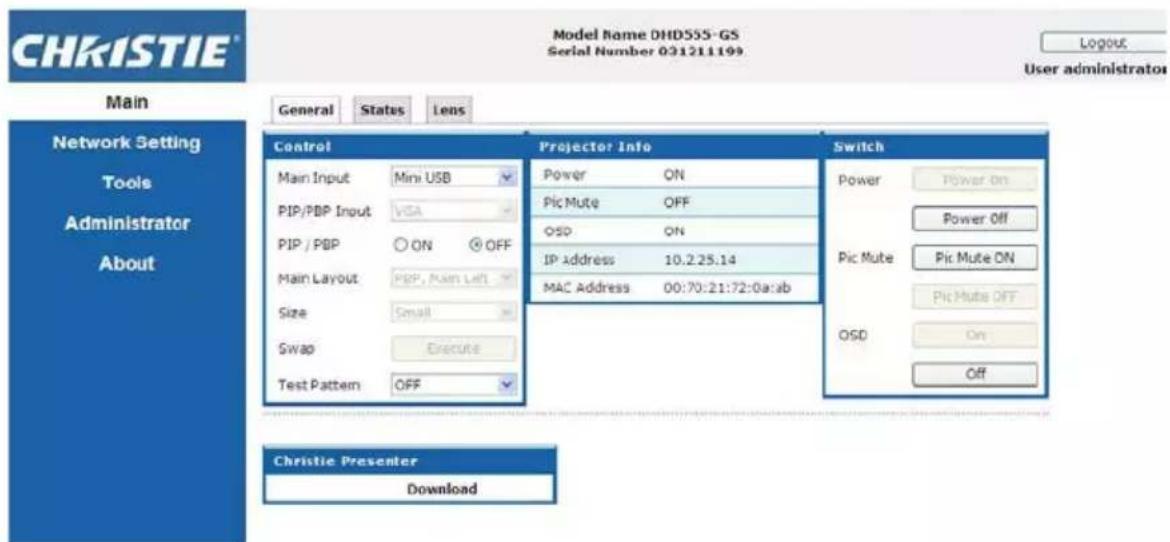The height and width of the screenshot is (542, 1170).
Task: Click the Pic Mute row in Projector Info
Action: (675, 202)
